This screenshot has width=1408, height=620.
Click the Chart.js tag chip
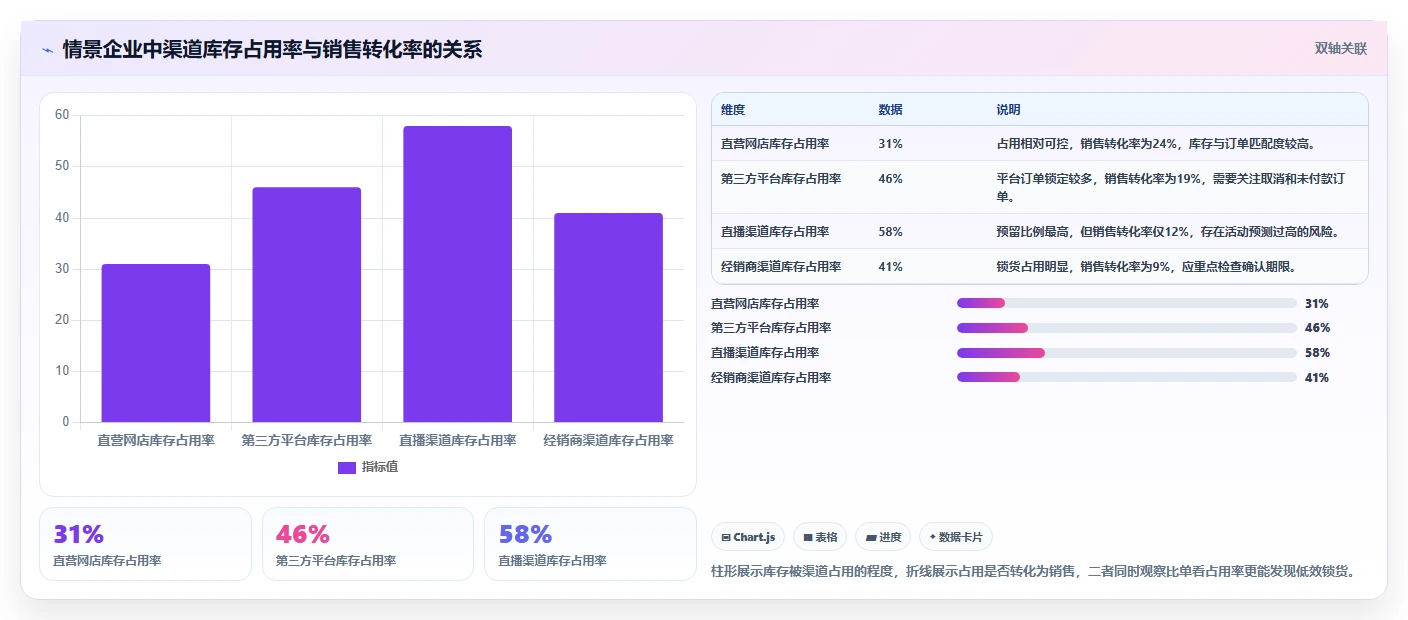(748, 537)
